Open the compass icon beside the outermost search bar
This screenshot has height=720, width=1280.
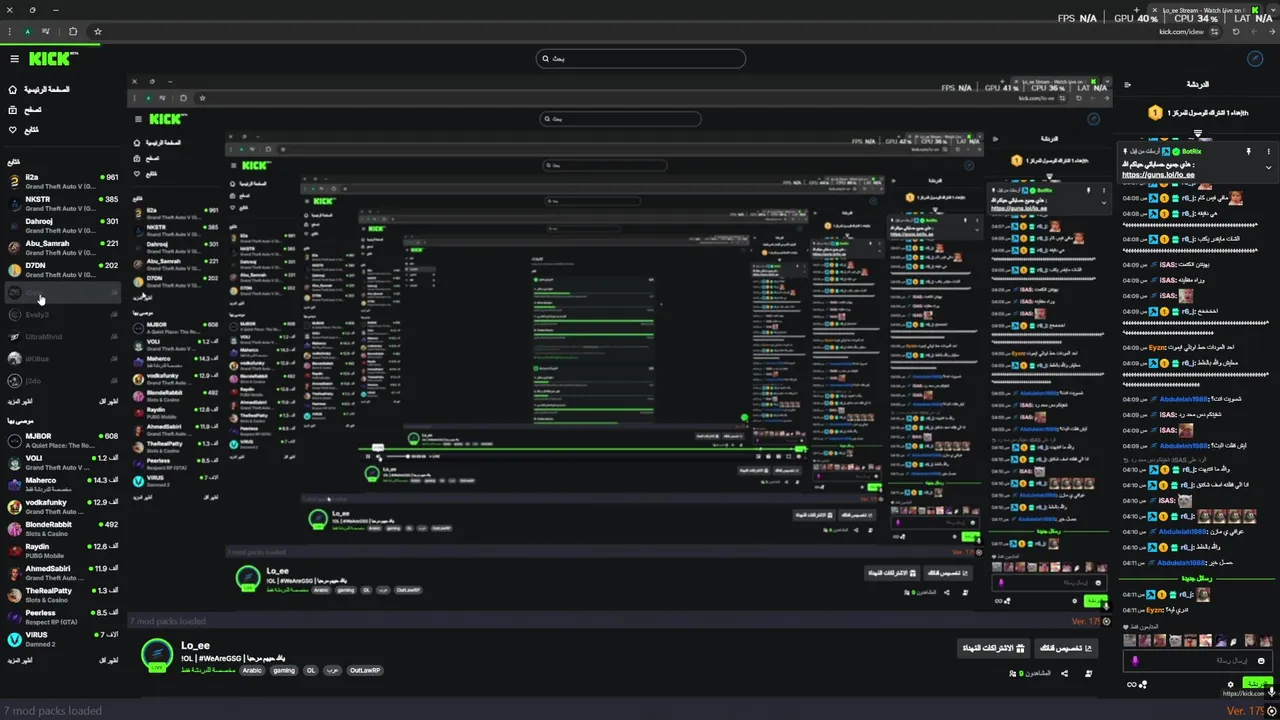[x=1256, y=59]
